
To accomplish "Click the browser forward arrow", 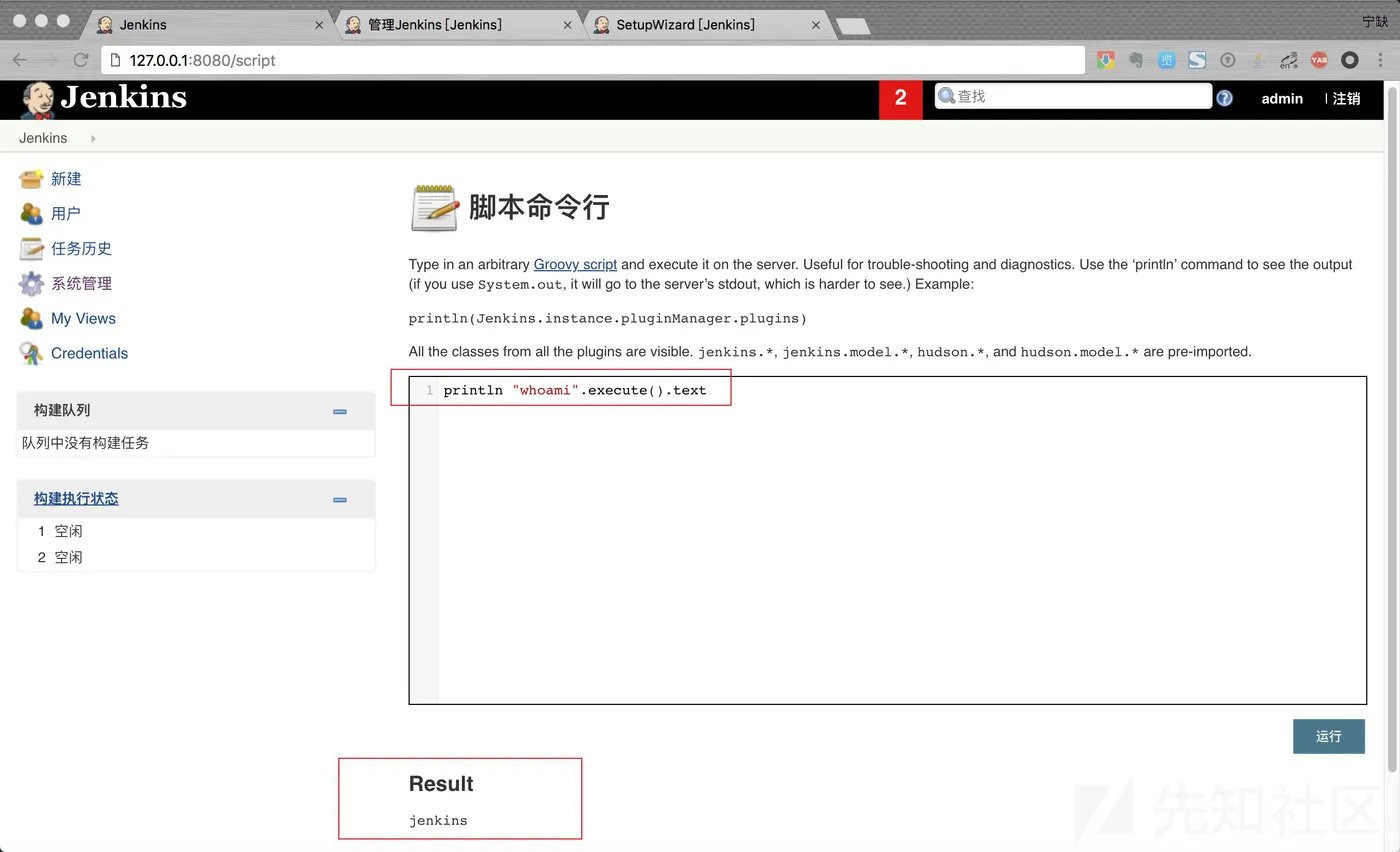I will pyautogui.click(x=51, y=60).
